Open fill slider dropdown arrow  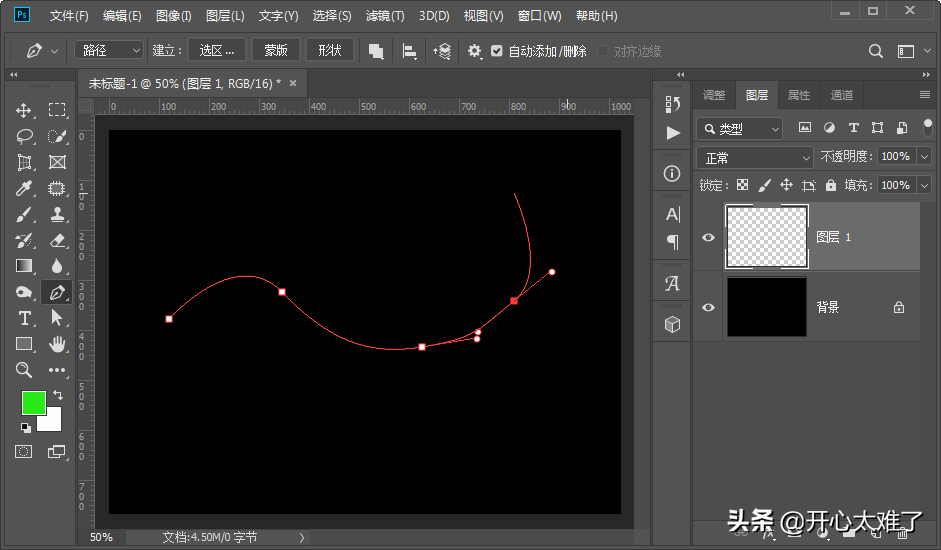pos(924,186)
